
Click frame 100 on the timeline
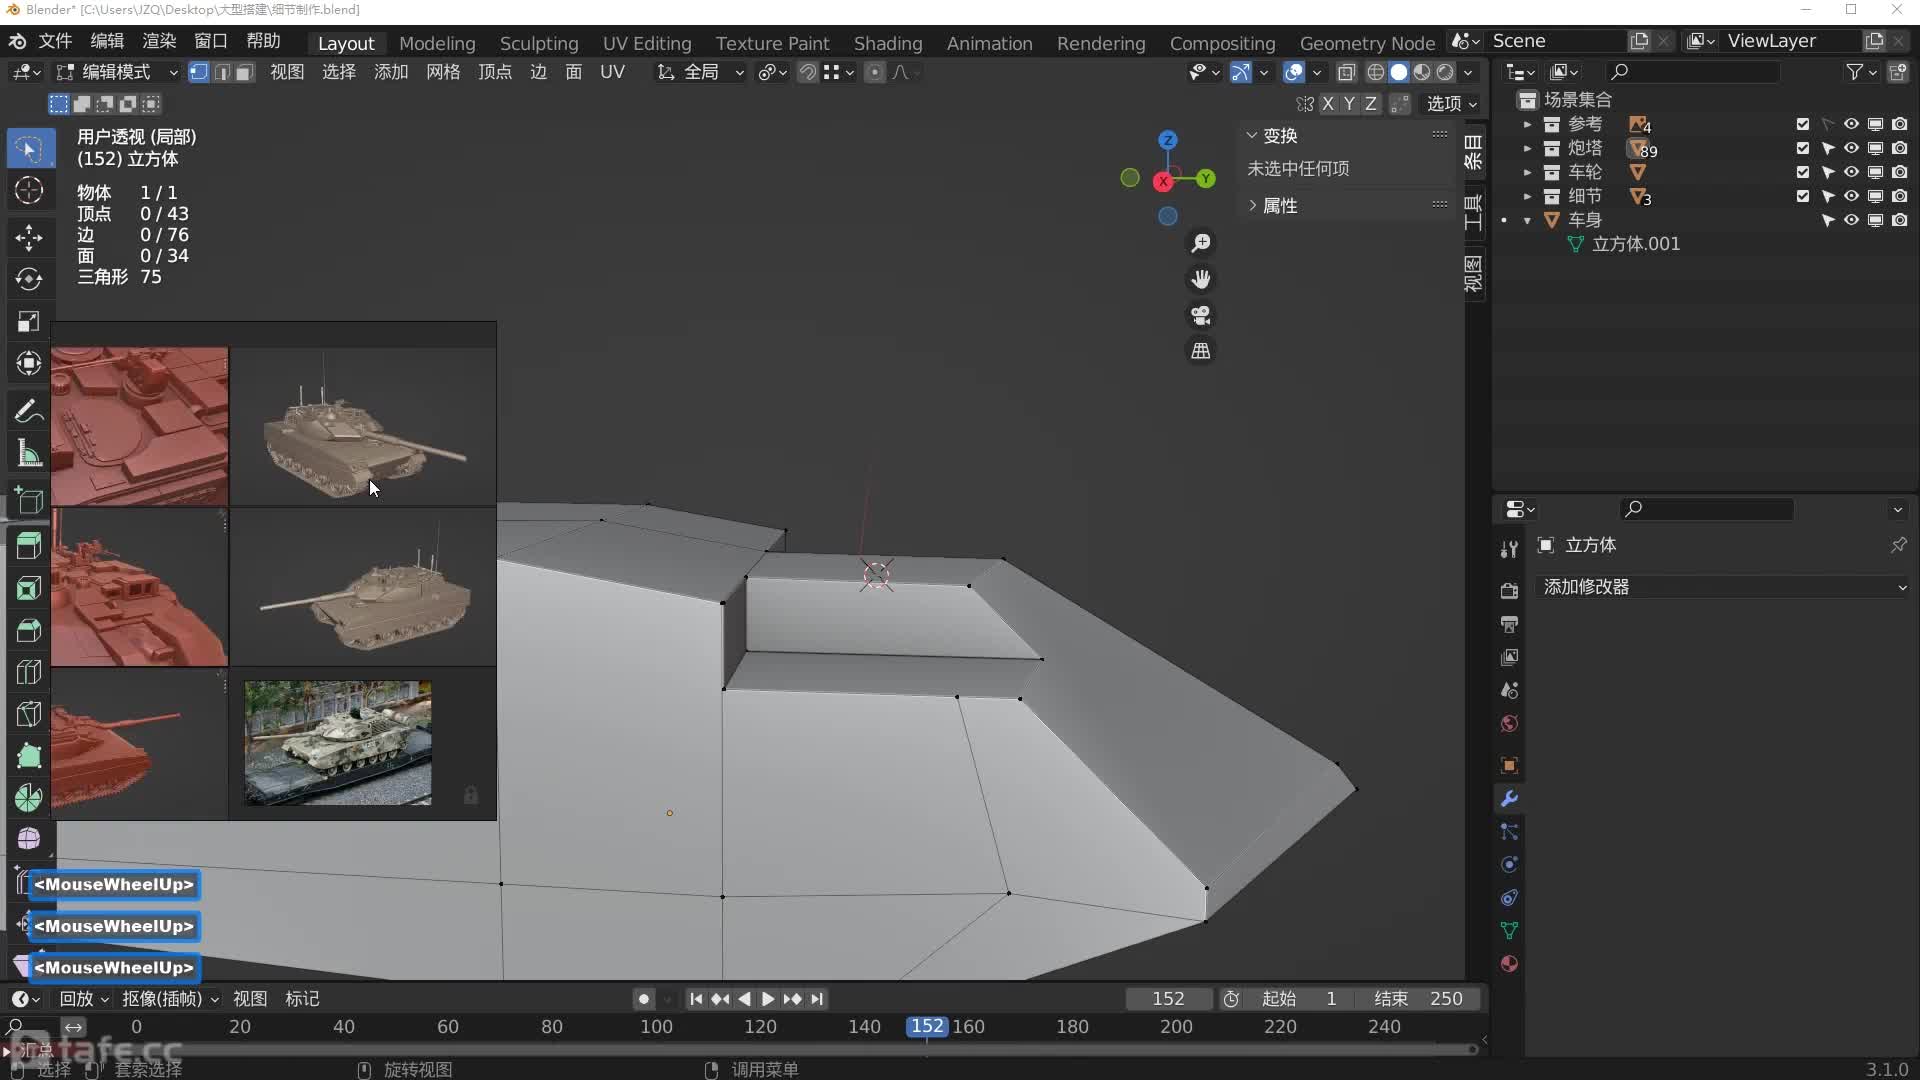tap(656, 1027)
